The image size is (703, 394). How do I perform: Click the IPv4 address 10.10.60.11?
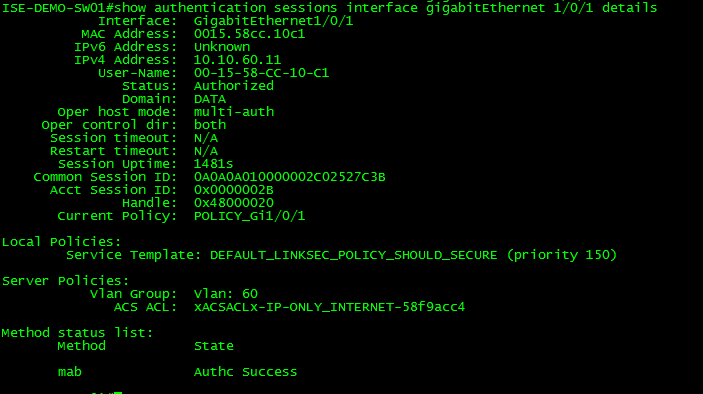[x=237, y=60]
